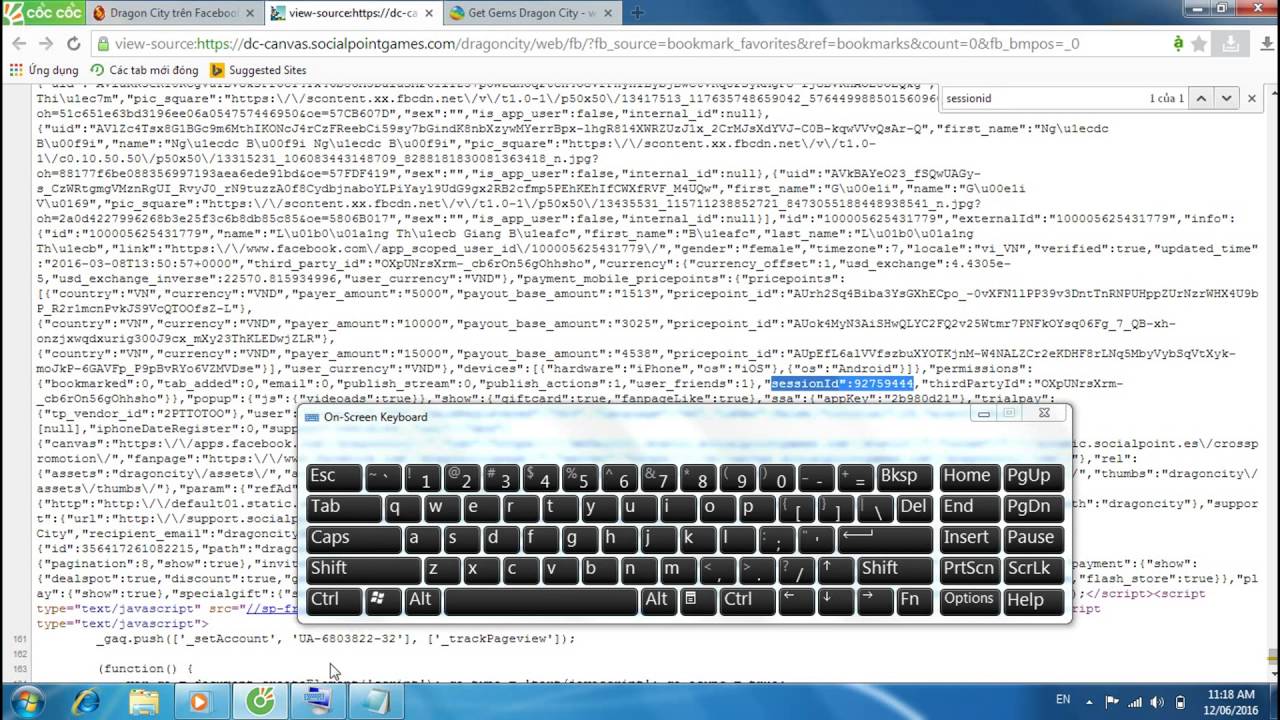1280x720 pixels.
Task: Open the Các tab mới đóng bookmark
Action: [x=144, y=70]
